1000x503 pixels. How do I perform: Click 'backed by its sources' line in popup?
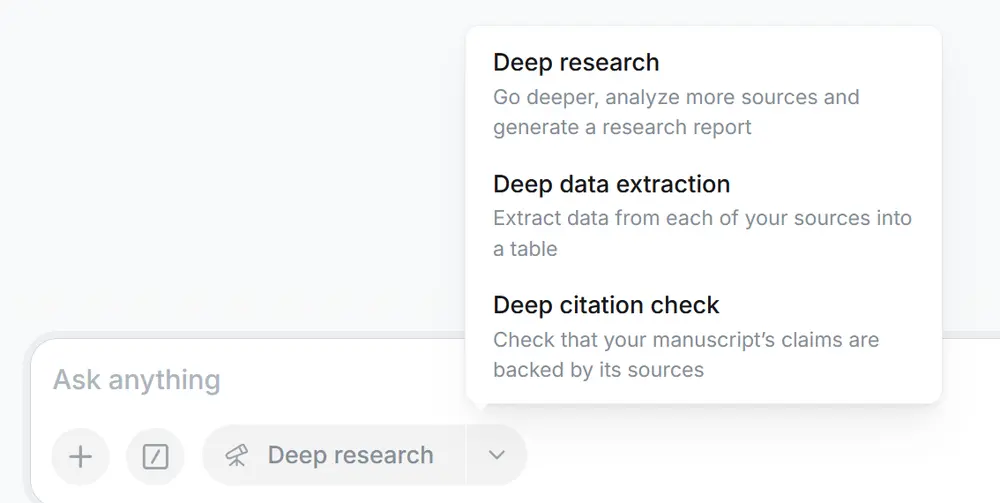tap(598, 370)
